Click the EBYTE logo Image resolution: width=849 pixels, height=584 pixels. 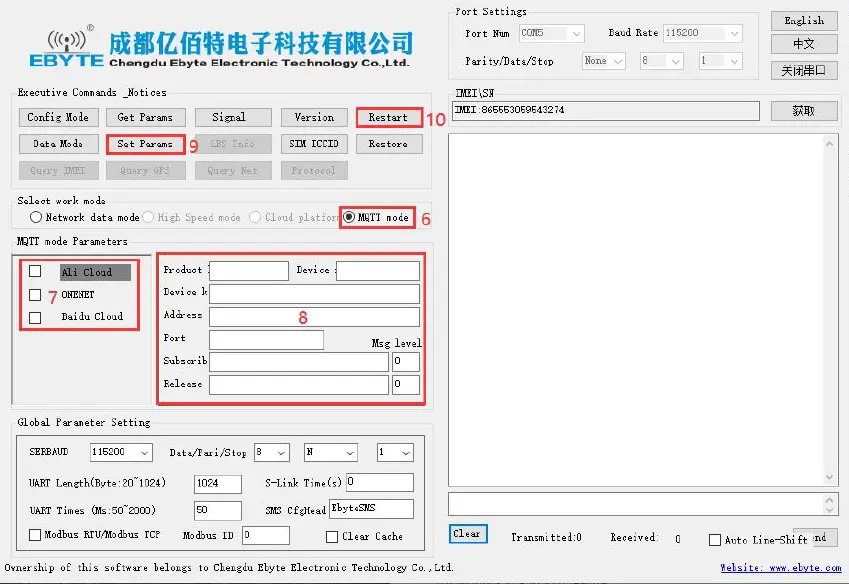(67, 48)
